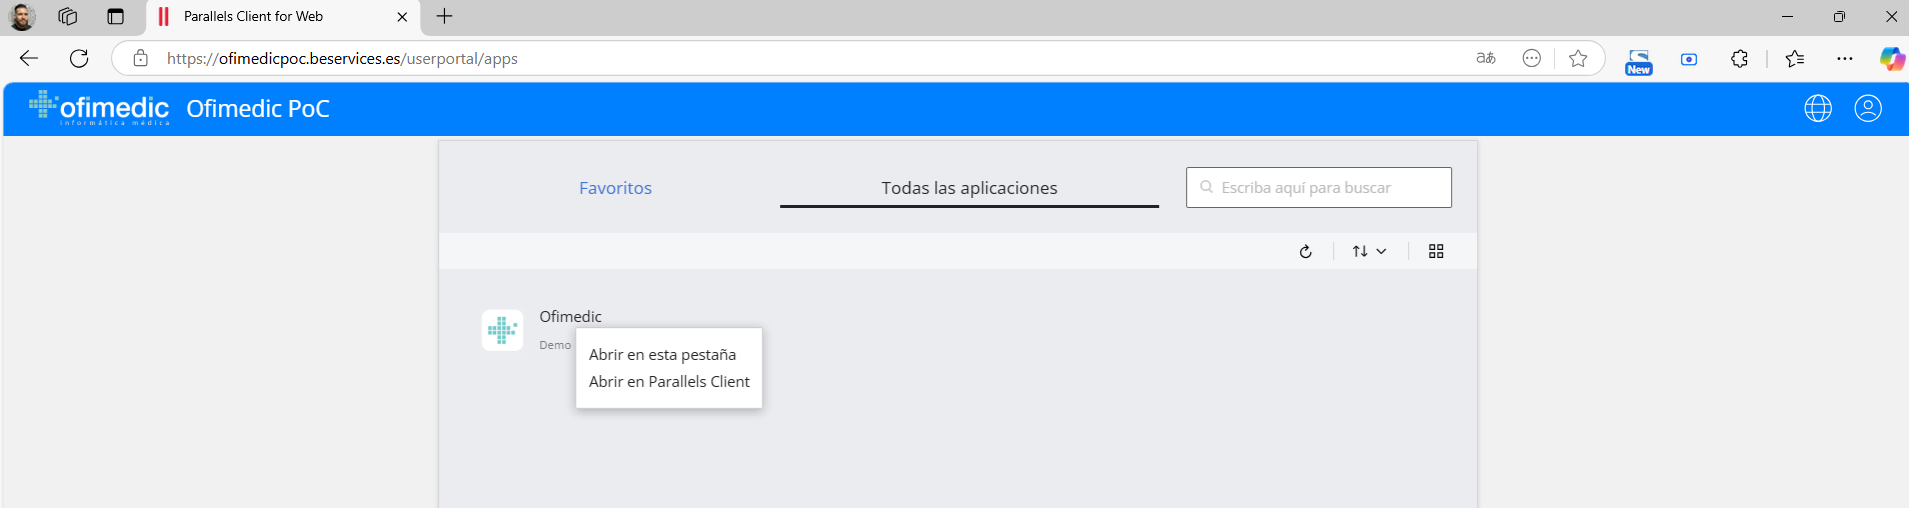Image resolution: width=1909 pixels, height=508 pixels.
Task: Close the Parallels Client for Web tab
Action: 402,17
